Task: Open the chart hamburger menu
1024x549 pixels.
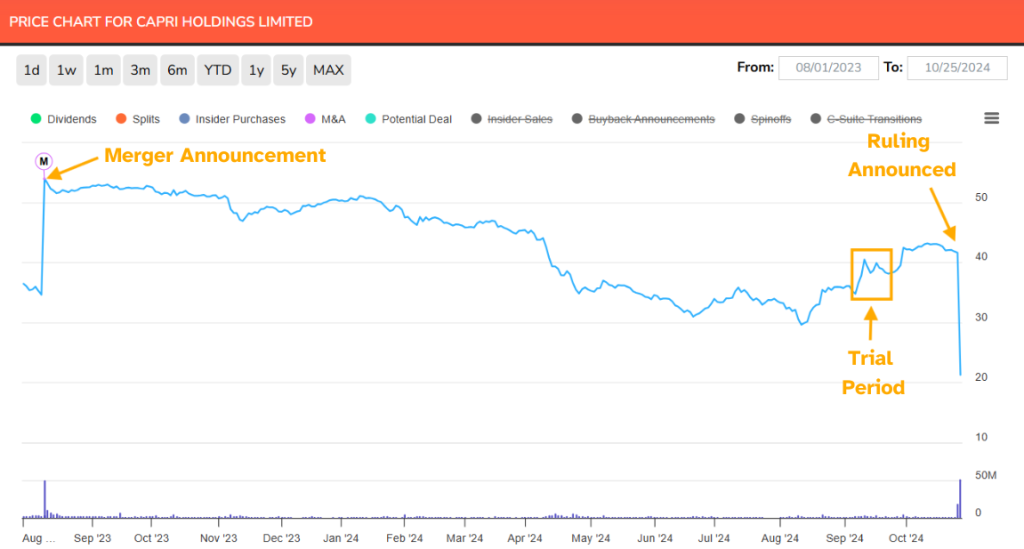Action: pyautogui.click(x=991, y=118)
